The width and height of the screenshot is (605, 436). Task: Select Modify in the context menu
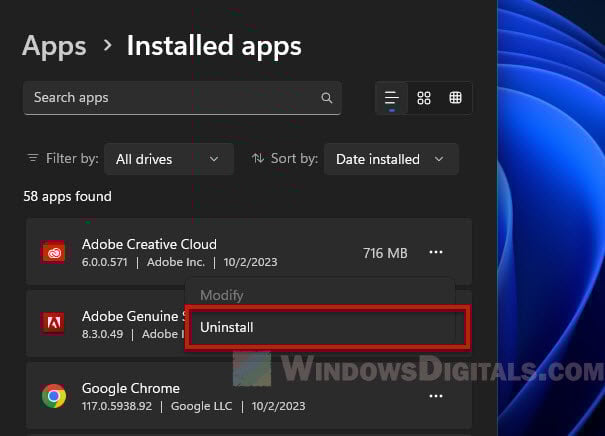(320, 295)
